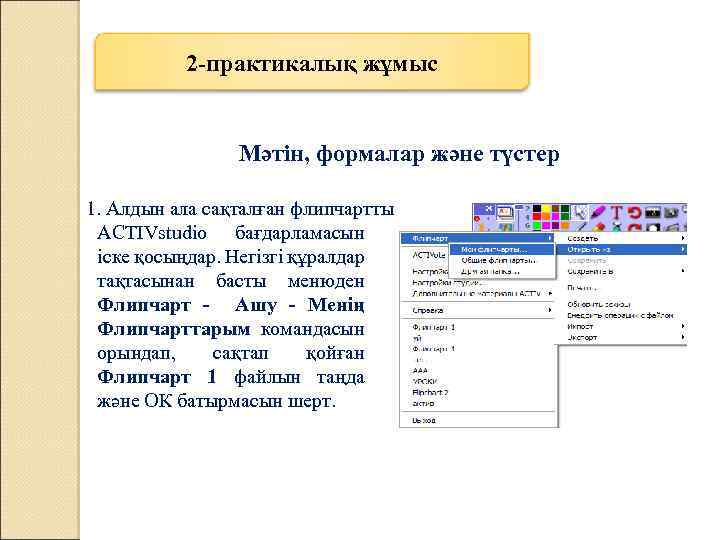This screenshot has width=720, height=540.
Task: Click the red Redo arrow icon
Action: tap(634, 227)
